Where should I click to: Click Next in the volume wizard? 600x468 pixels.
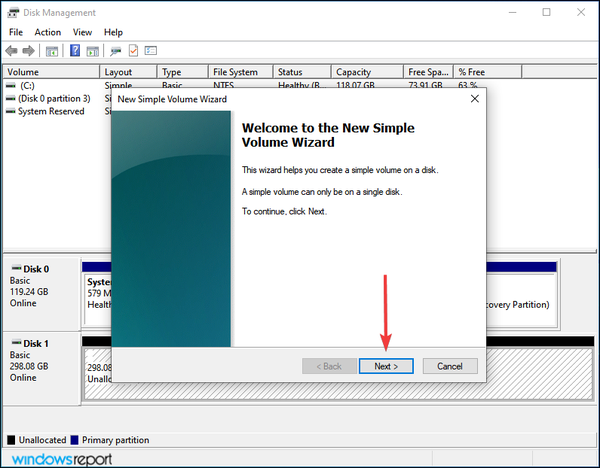386,366
